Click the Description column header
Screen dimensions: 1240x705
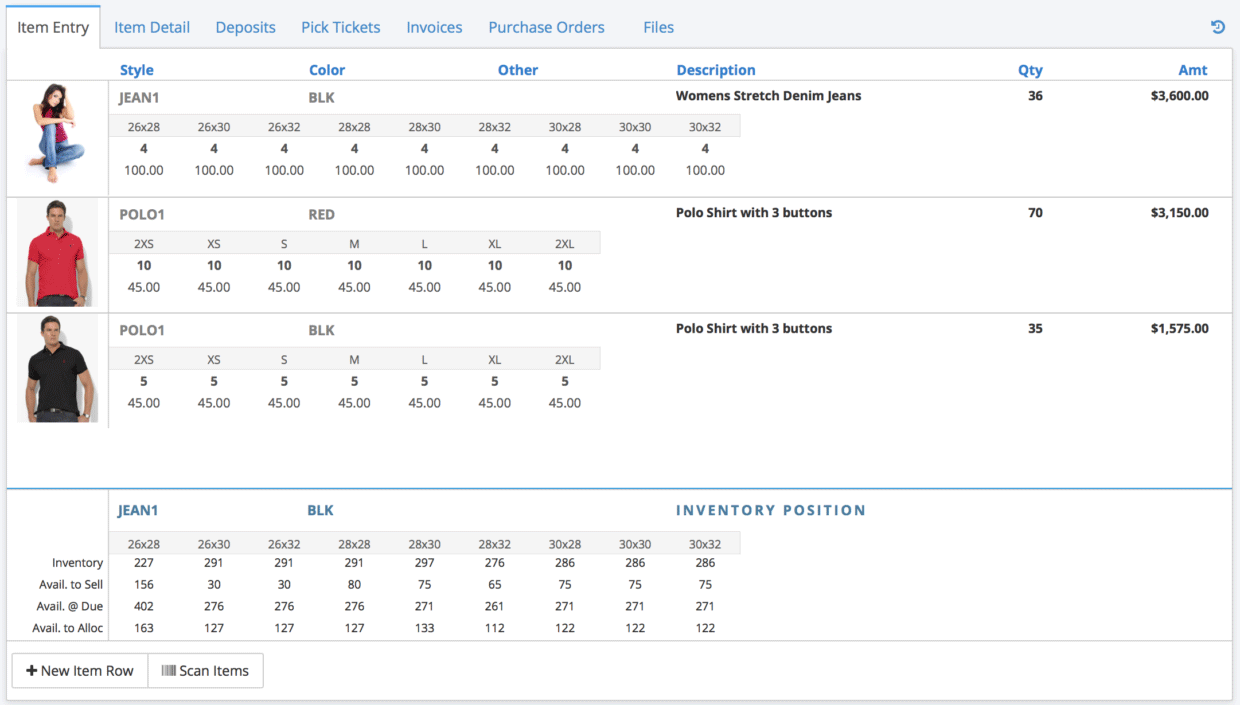pyautogui.click(x=716, y=69)
